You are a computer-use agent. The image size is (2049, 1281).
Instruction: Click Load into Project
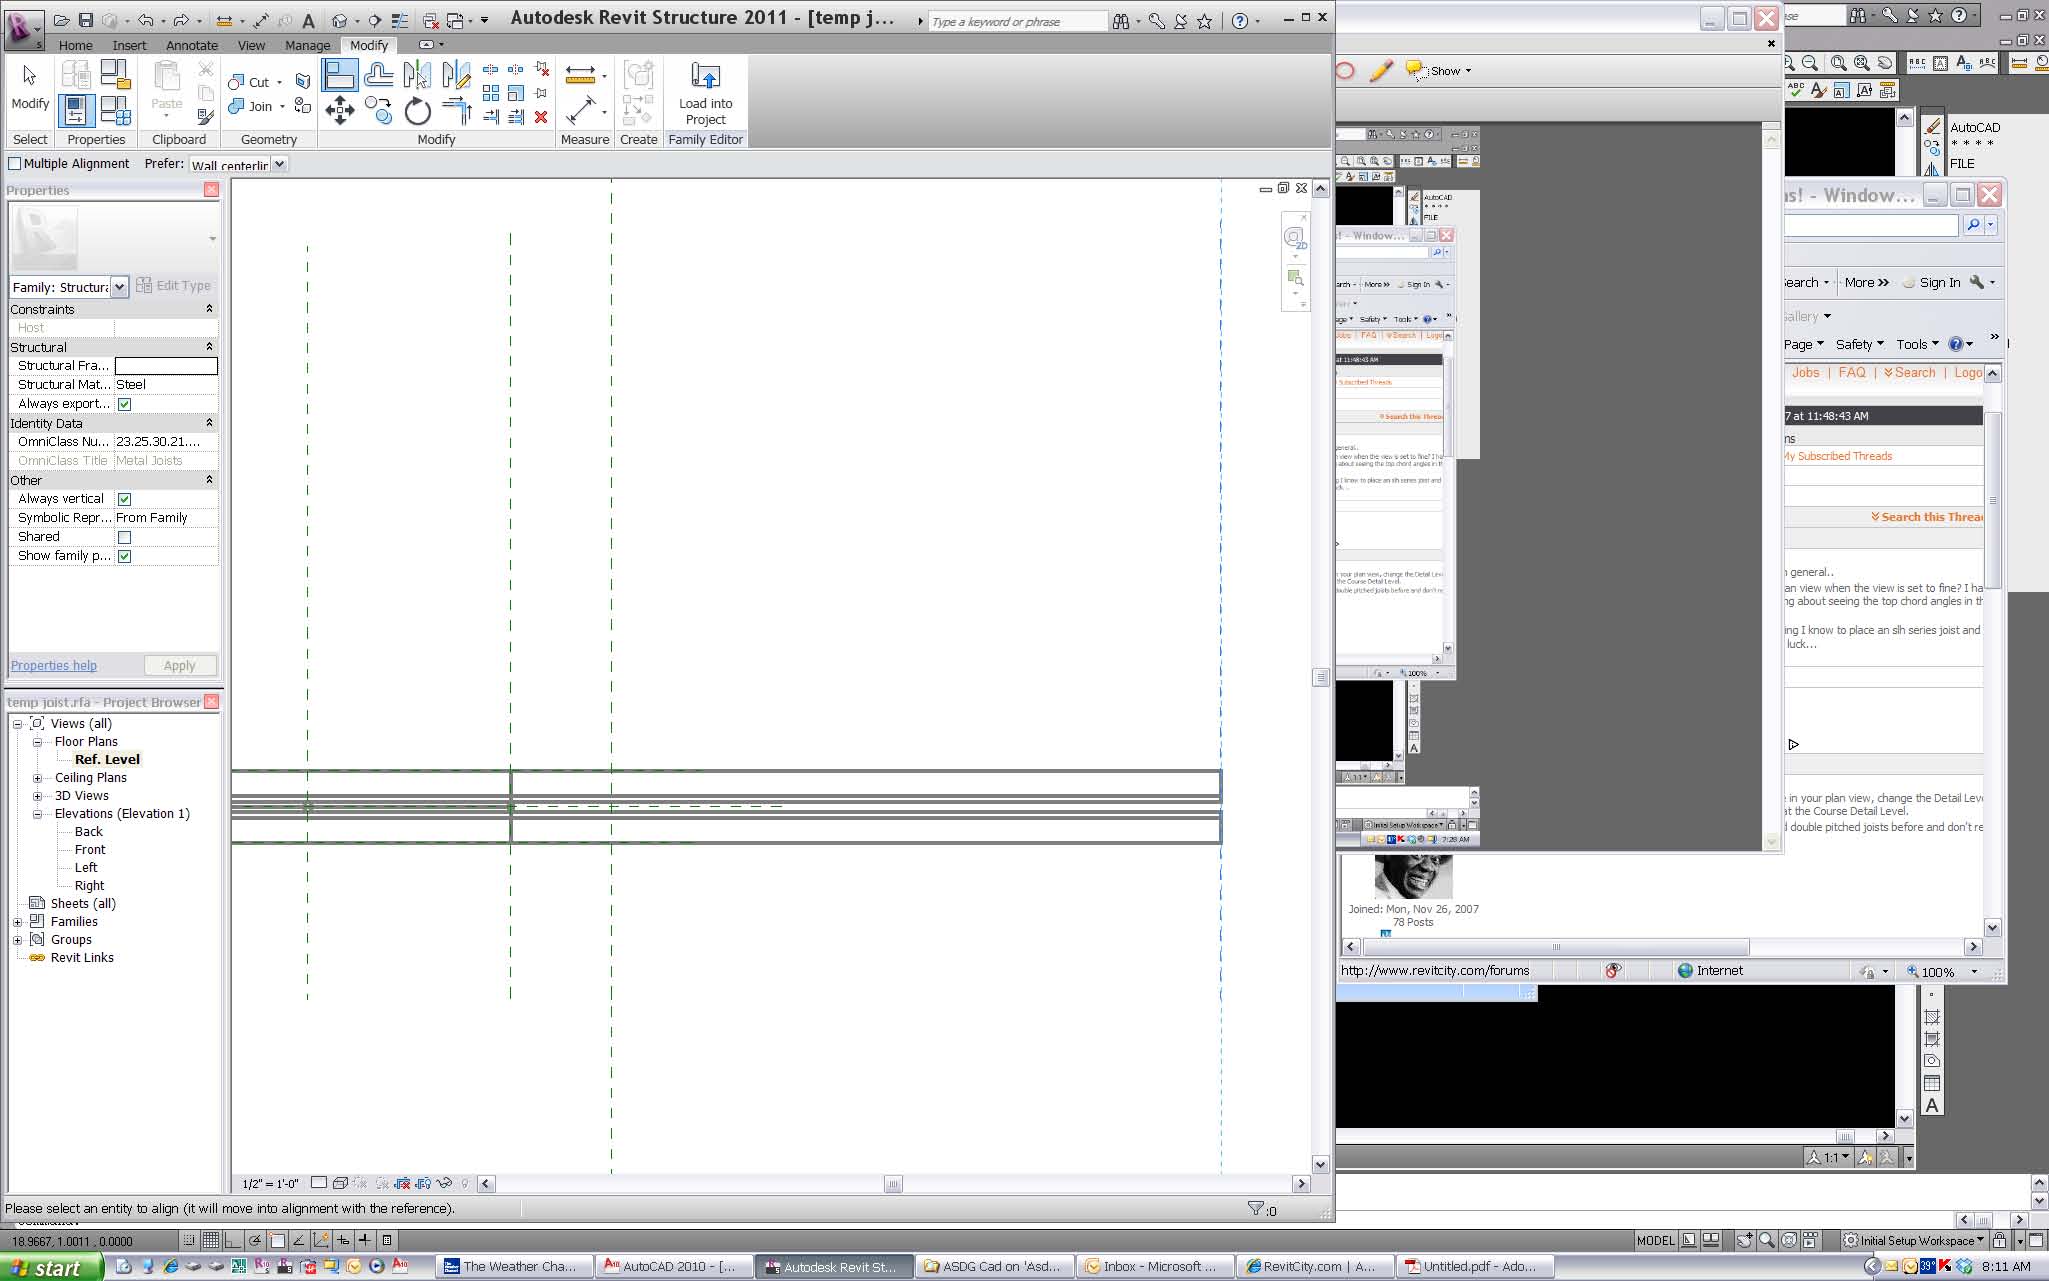[705, 92]
